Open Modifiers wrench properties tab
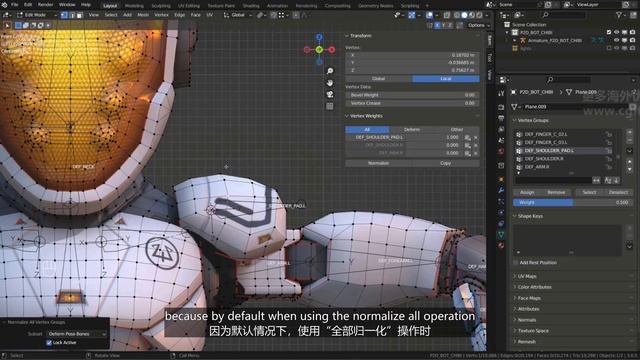The width and height of the screenshot is (640, 360). click(501, 191)
